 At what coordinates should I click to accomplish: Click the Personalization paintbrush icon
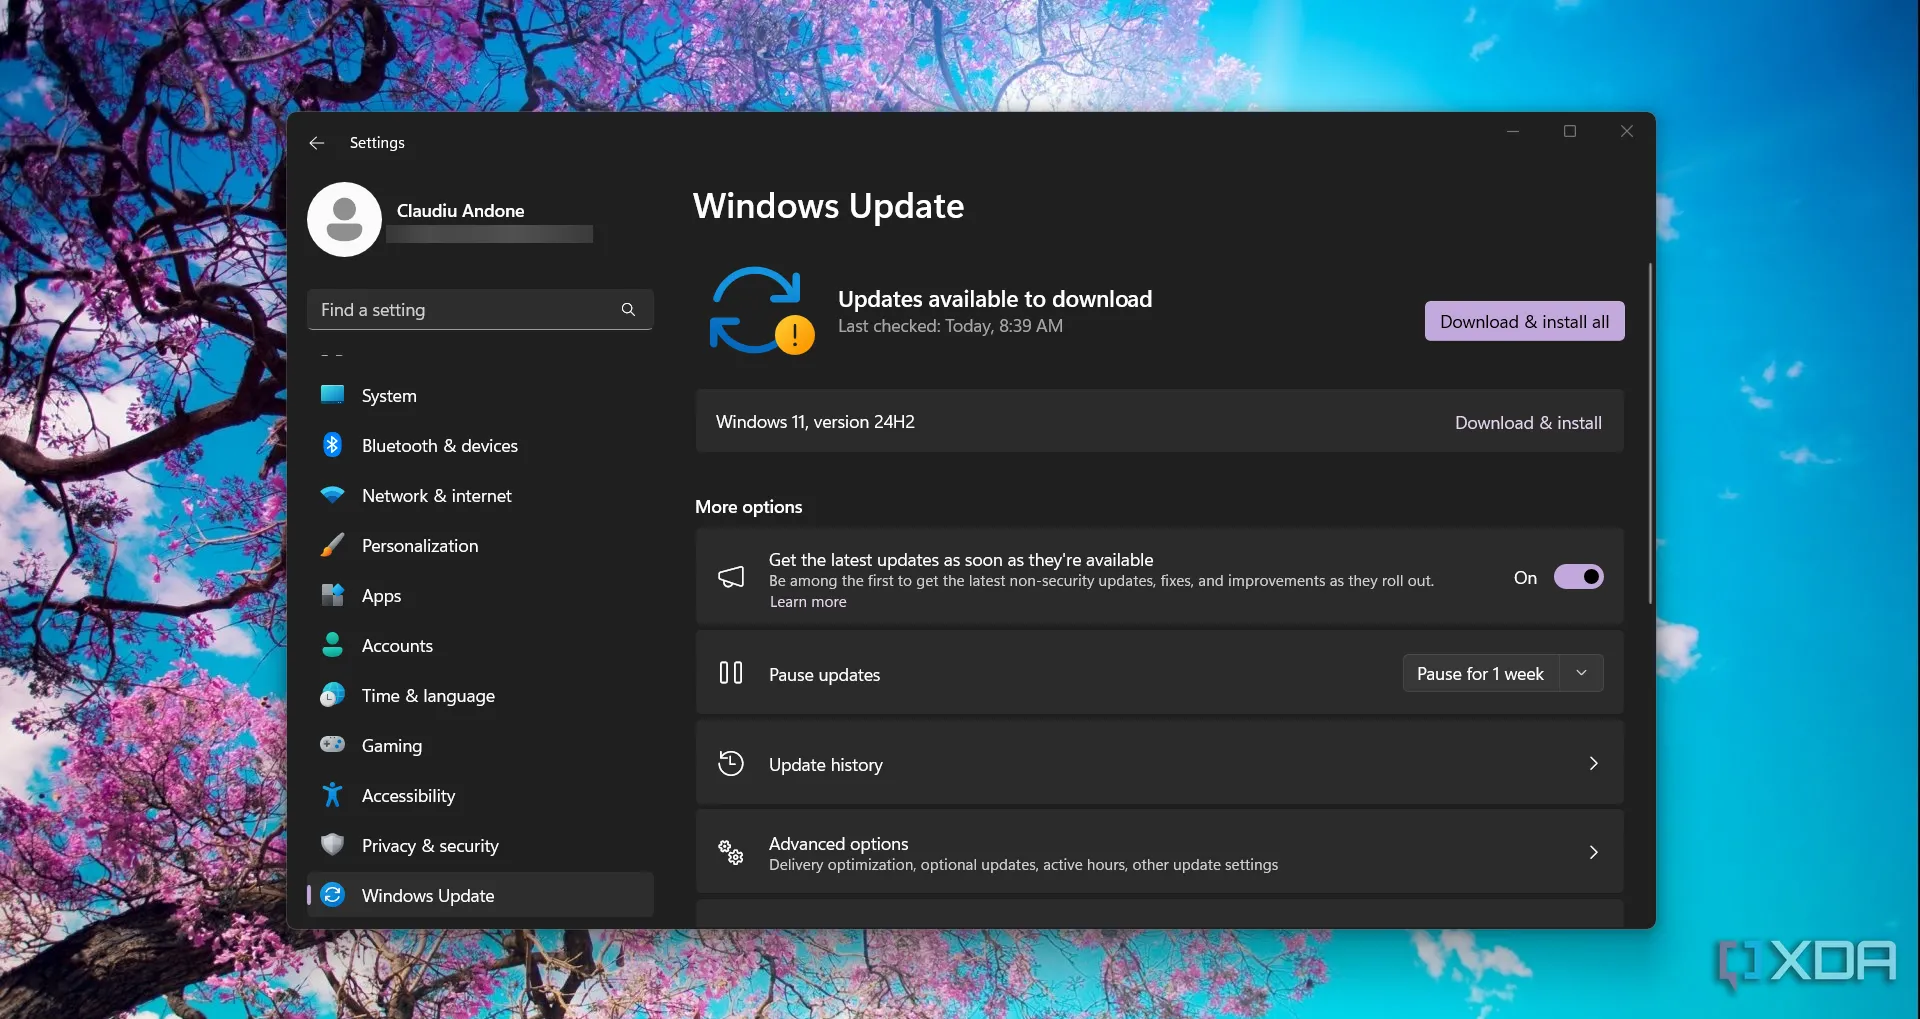[x=333, y=545]
